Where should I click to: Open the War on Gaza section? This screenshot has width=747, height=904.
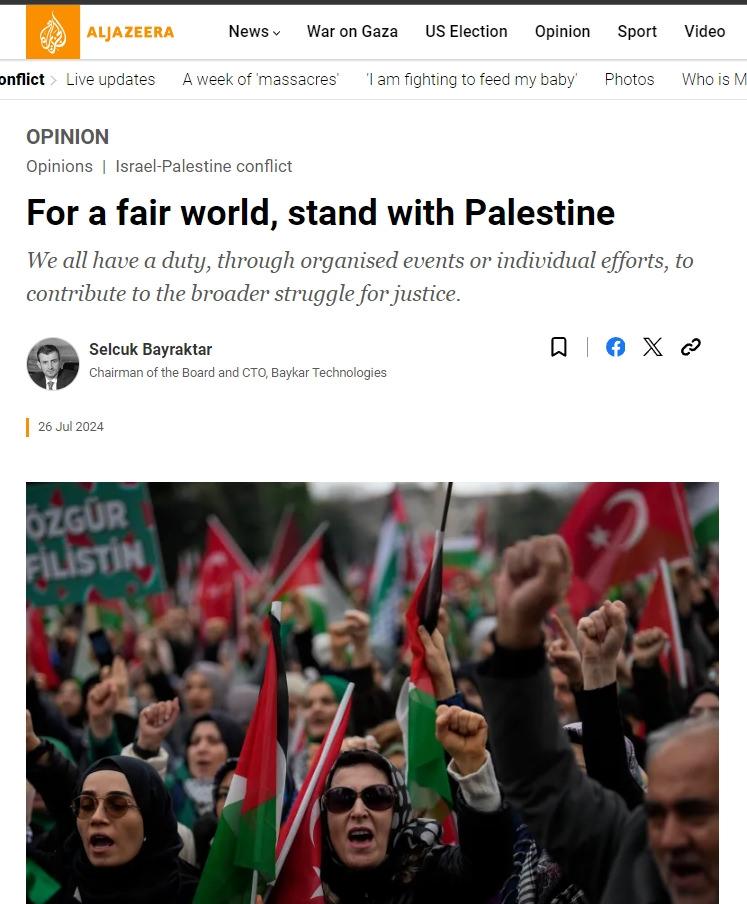[352, 31]
